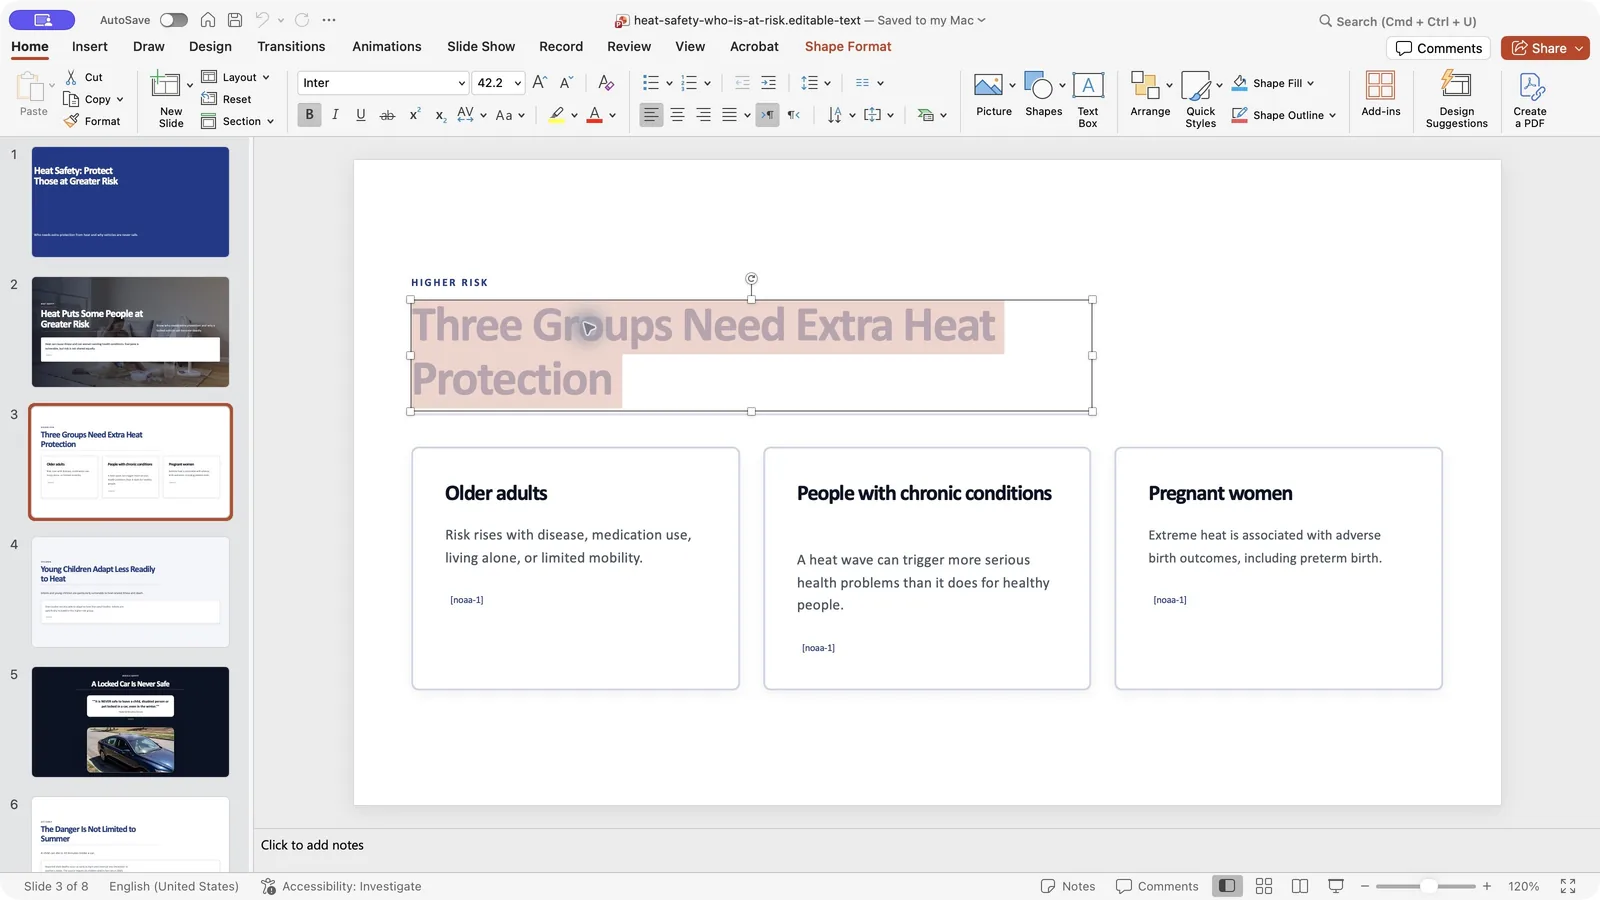
Task: Open the Insert tab
Action: click(x=89, y=46)
